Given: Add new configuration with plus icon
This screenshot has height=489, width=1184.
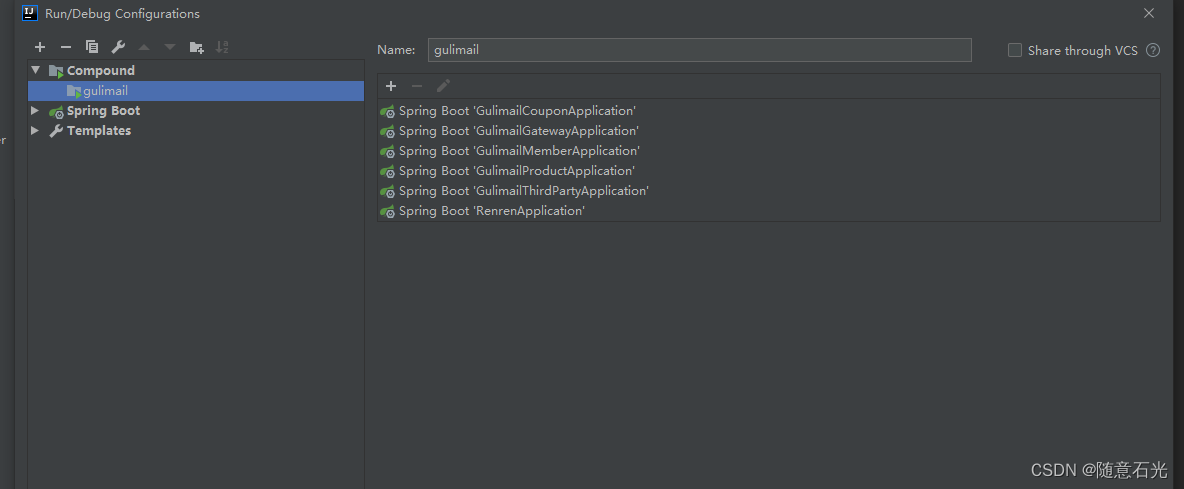Looking at the screenshot, I should coord(40,48).
